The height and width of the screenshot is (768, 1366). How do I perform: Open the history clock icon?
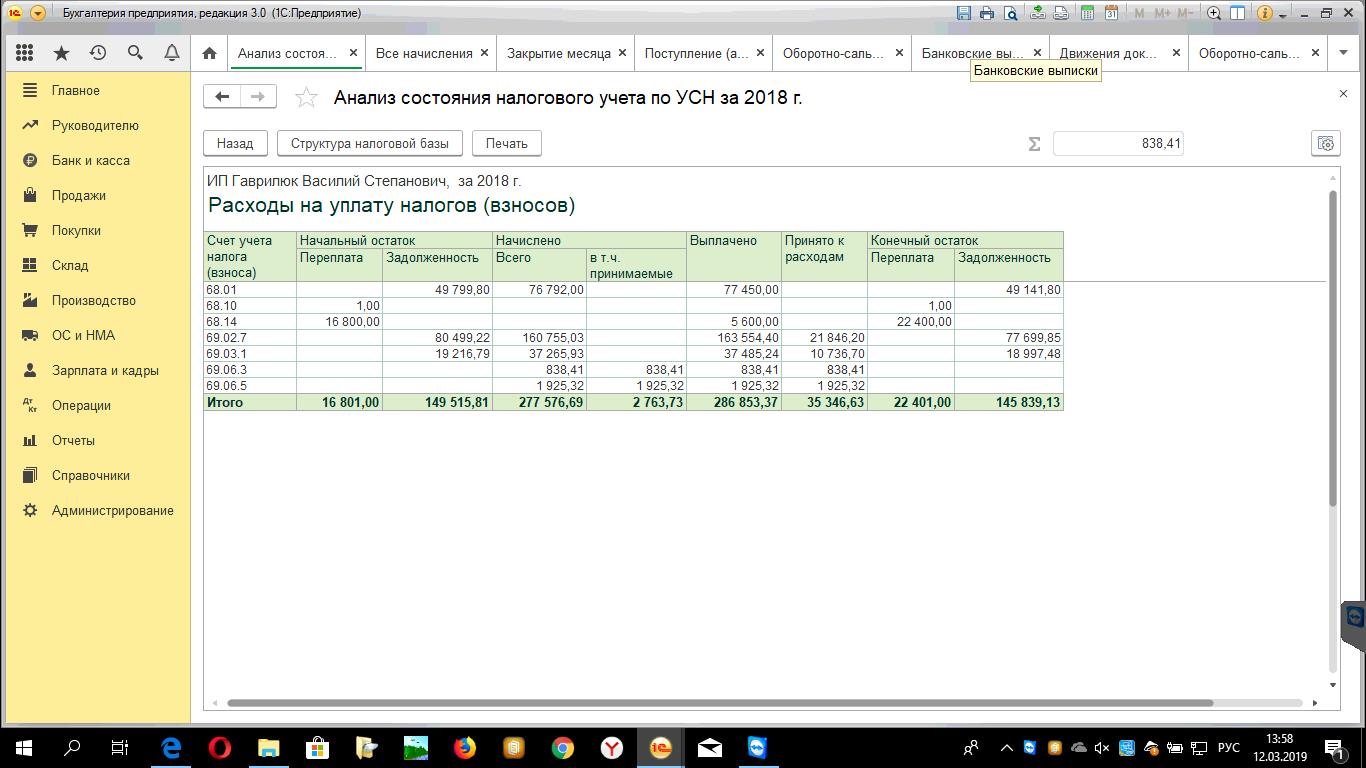coord(98,53)
